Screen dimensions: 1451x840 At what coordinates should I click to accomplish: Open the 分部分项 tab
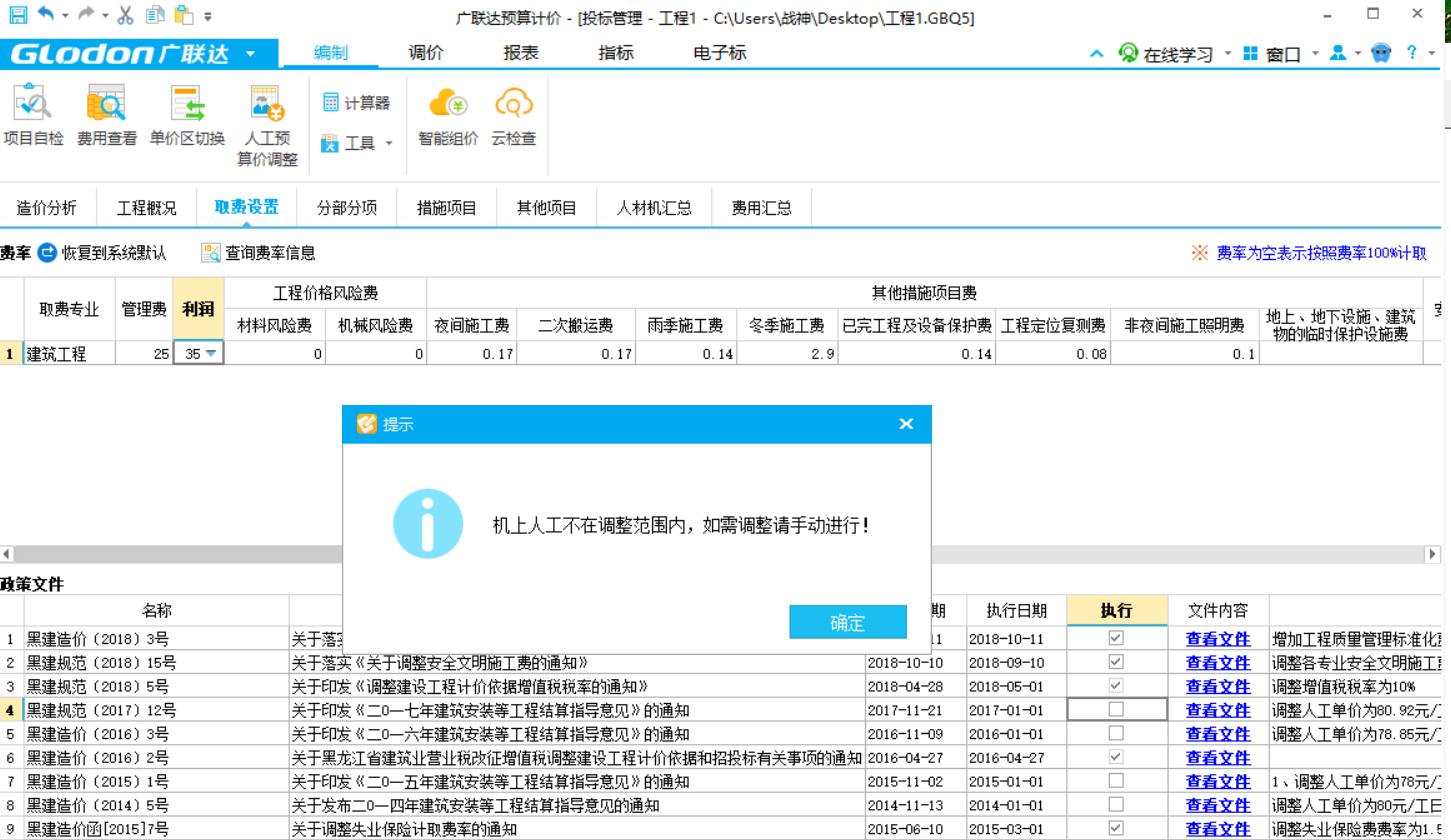point(347,208)
